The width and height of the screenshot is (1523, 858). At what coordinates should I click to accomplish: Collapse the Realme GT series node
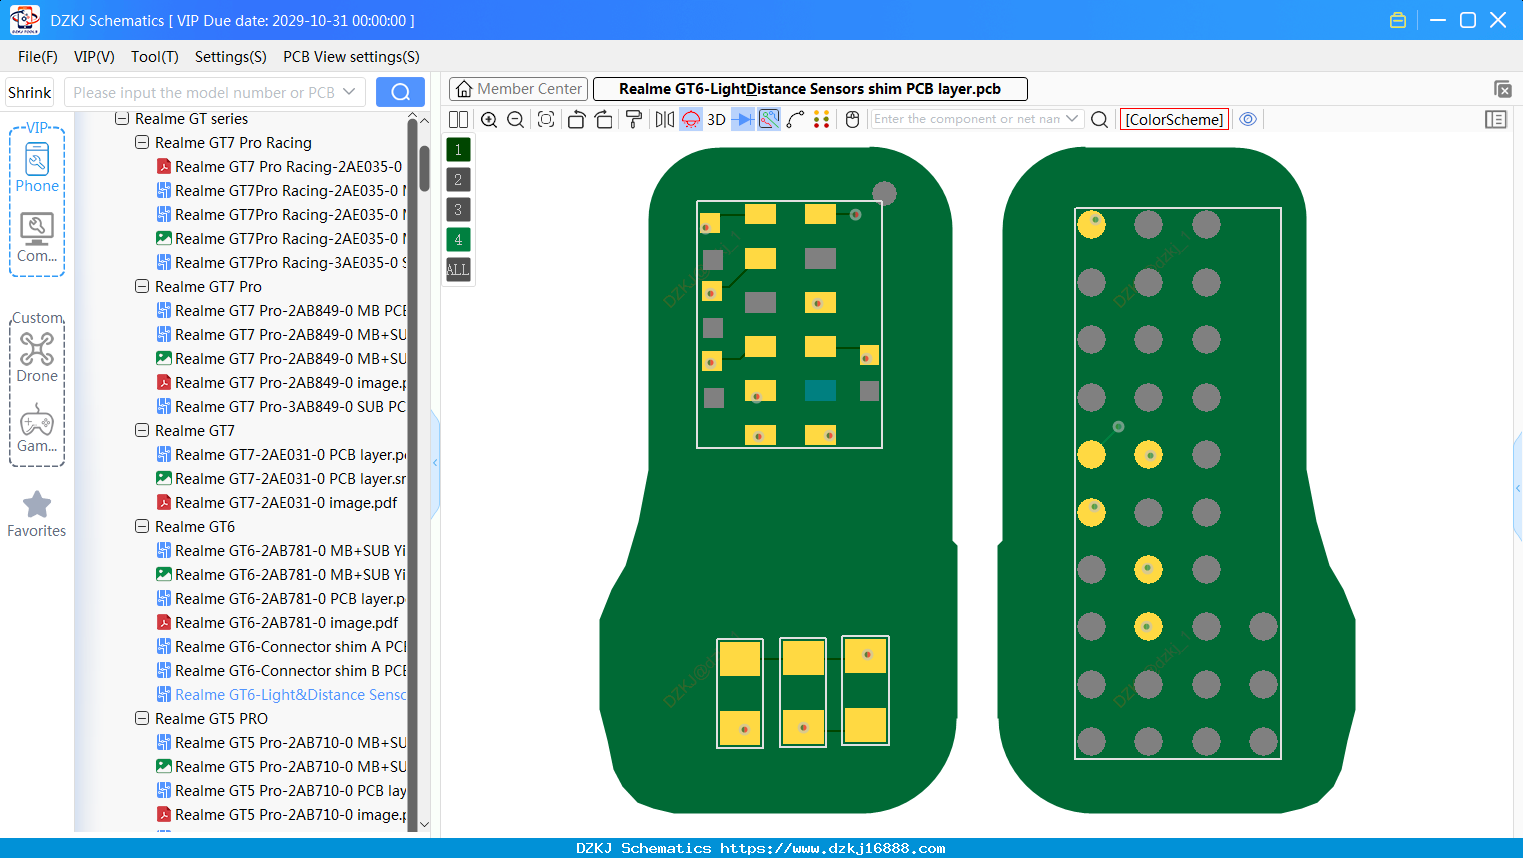click(x=122, y=119)
